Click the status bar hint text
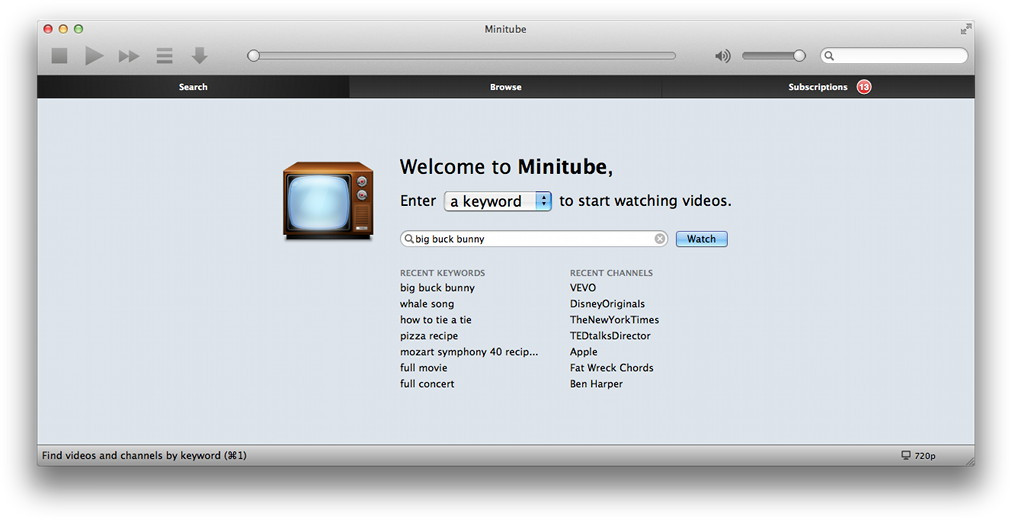1012x520 pixels. point(144,455)
